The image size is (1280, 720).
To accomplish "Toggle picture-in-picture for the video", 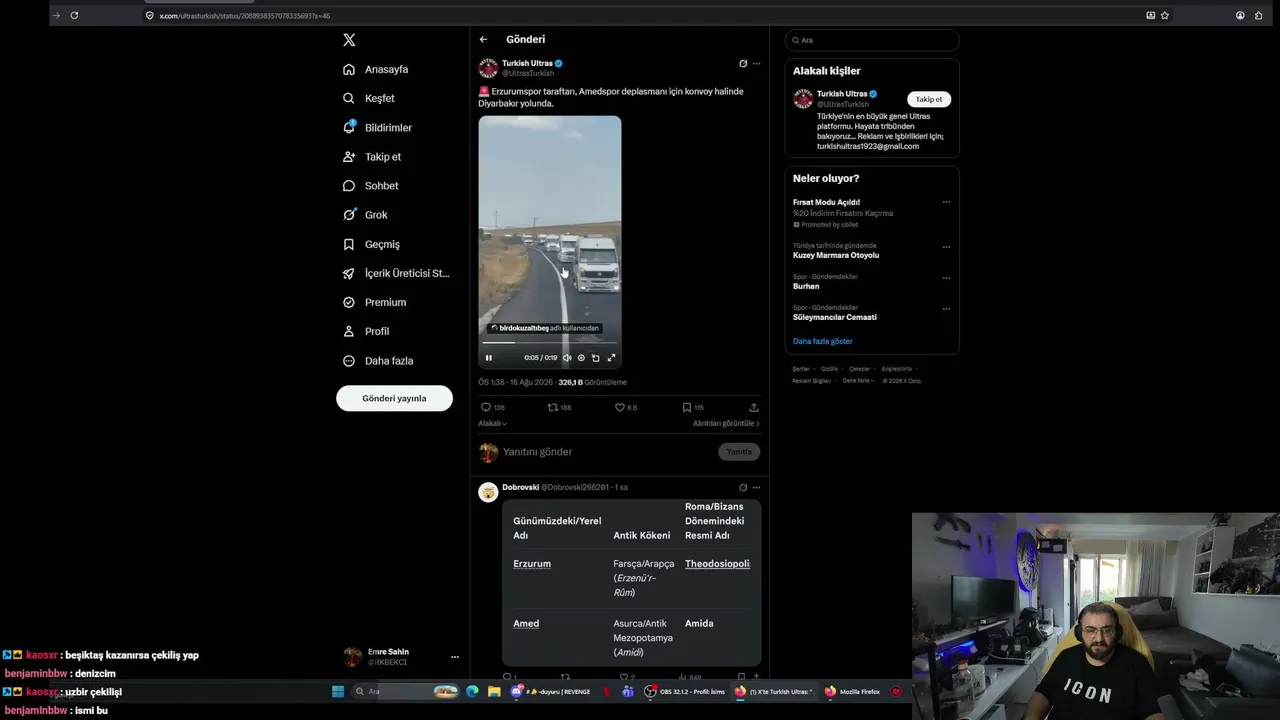I will 596,358.
